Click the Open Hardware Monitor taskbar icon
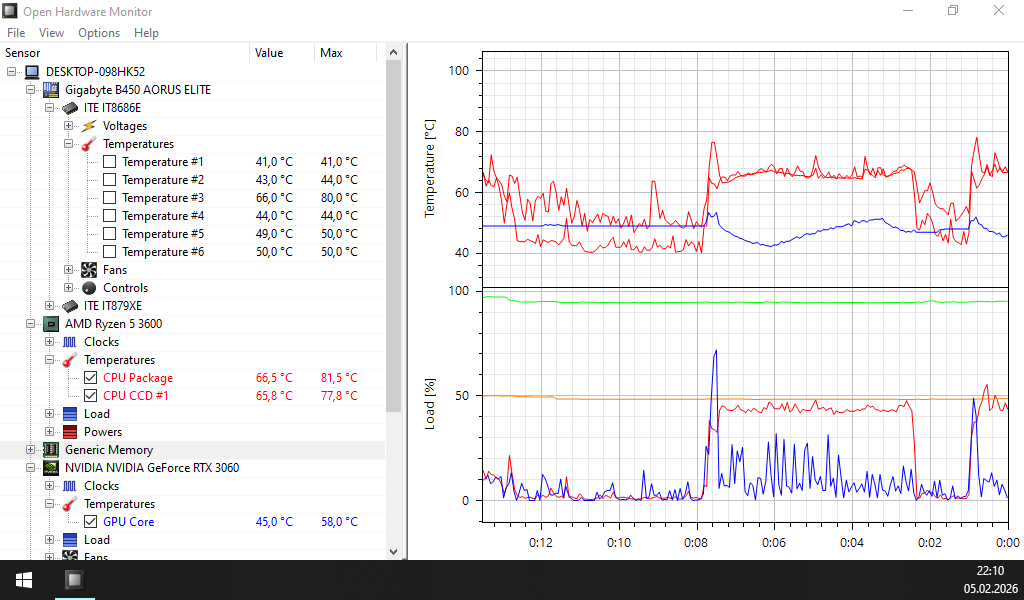This screenshot has height=600, width=1024. [x=74, y=580]
